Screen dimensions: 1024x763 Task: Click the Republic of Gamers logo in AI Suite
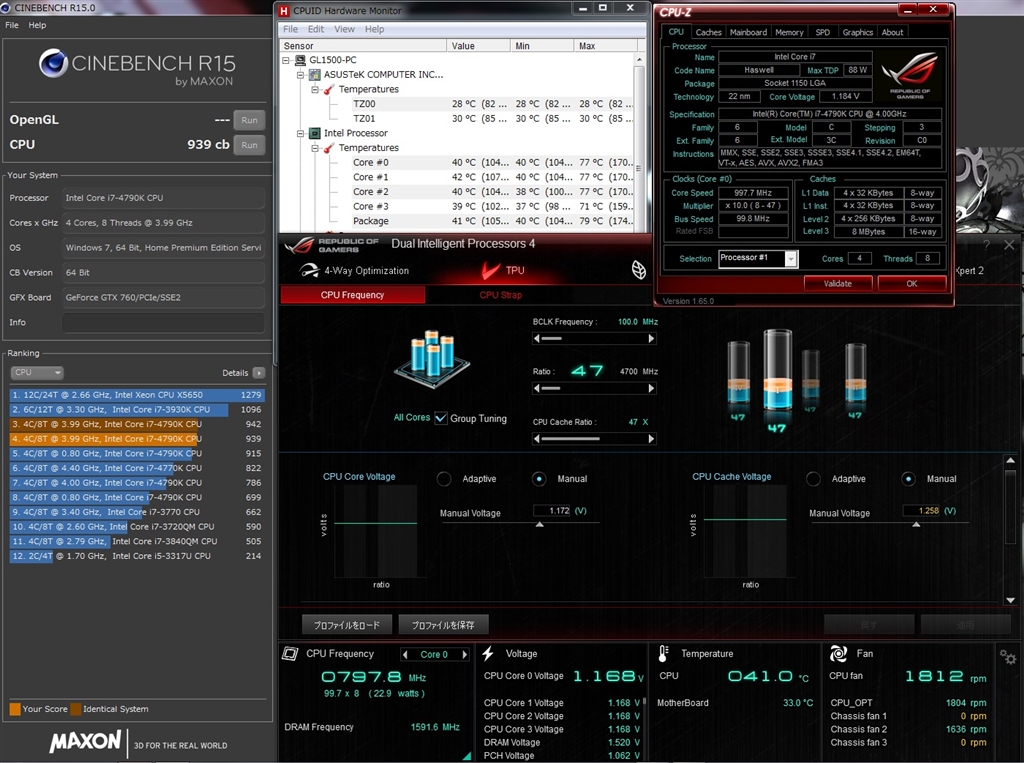click(332, 245)
